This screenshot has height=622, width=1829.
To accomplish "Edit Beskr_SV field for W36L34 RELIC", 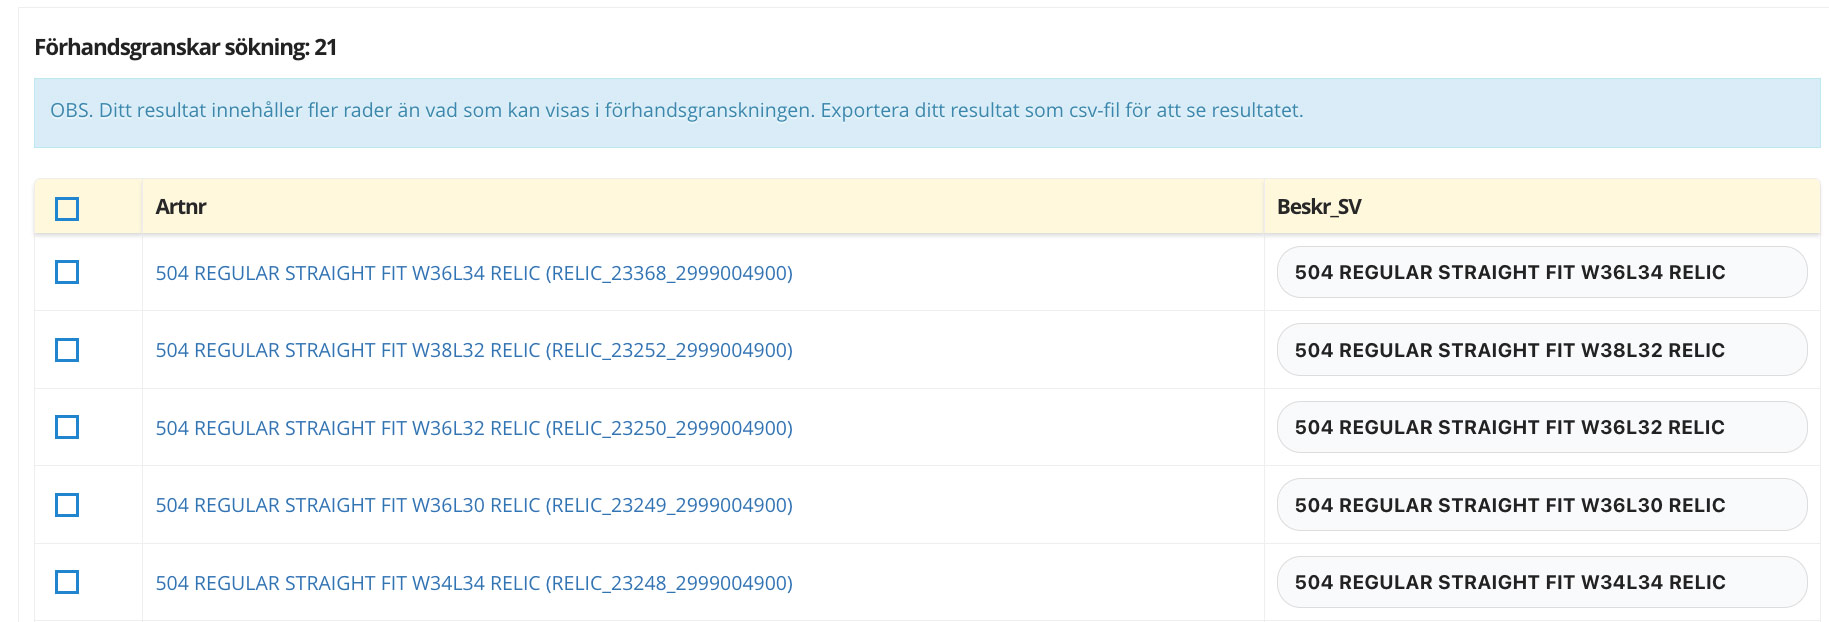I will click(x=1542, y=272).
